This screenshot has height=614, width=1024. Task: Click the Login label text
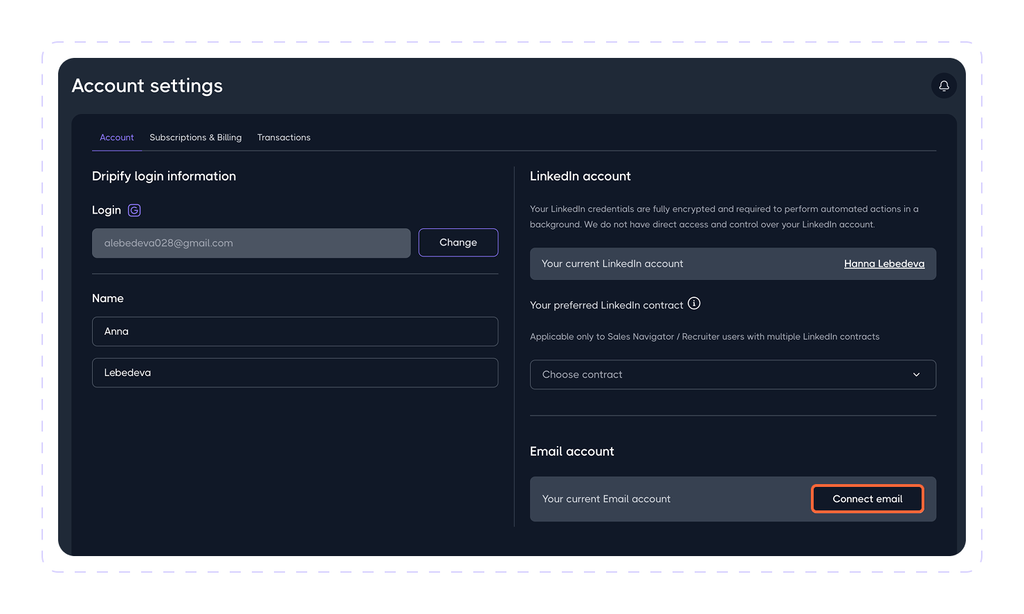[x=106, y=210]
